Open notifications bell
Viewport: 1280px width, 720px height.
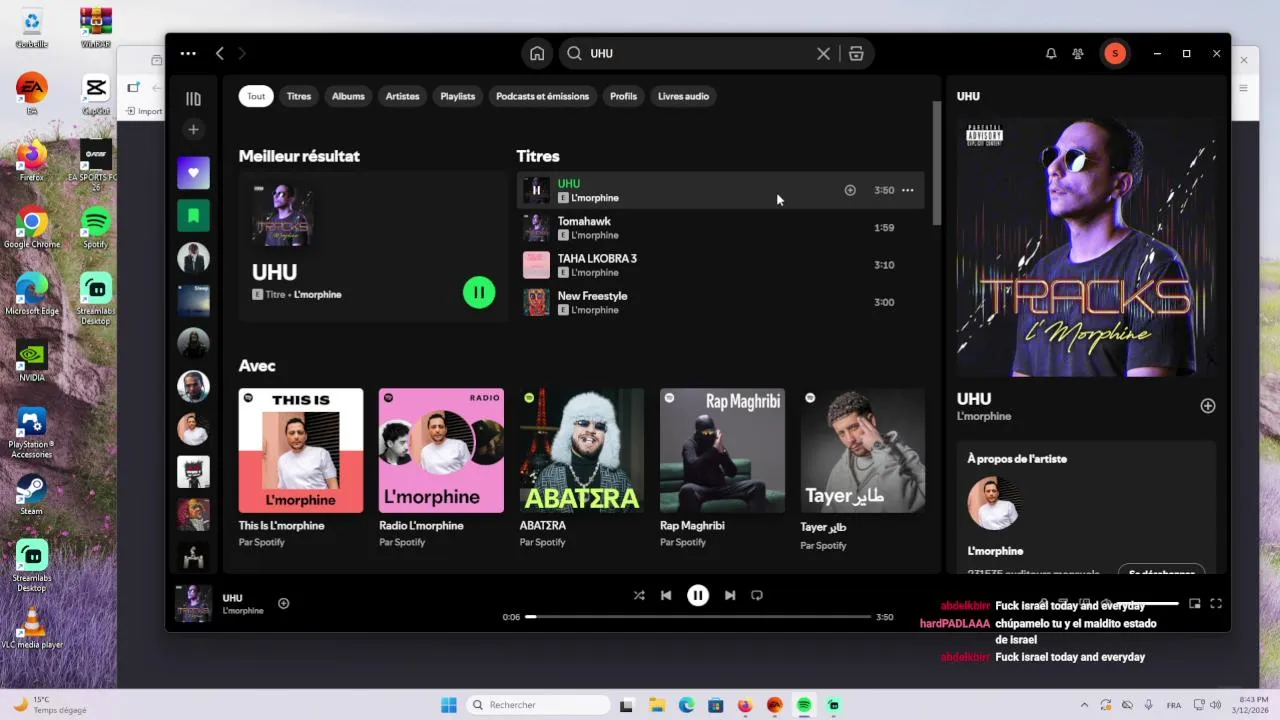(x=1051, y=54)
